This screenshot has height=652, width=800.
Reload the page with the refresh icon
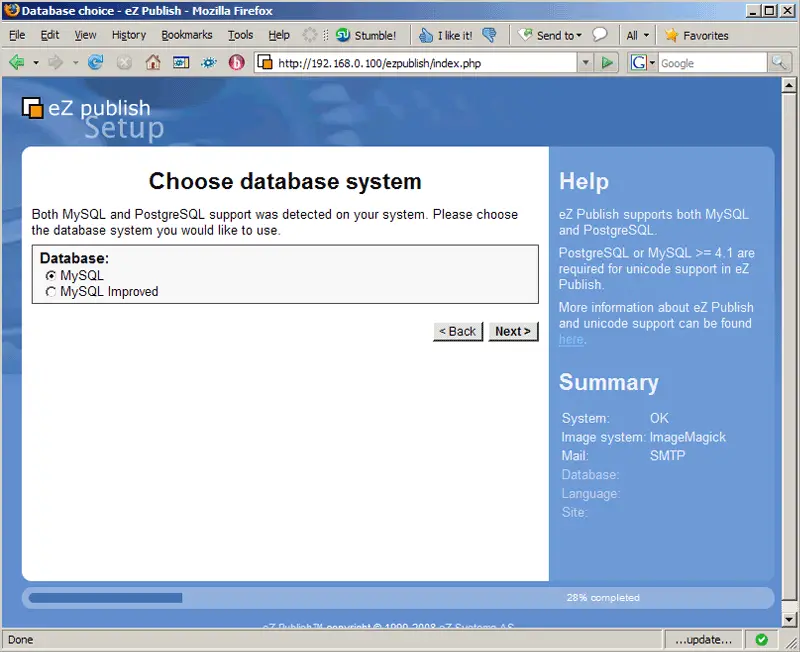point(95,63)
